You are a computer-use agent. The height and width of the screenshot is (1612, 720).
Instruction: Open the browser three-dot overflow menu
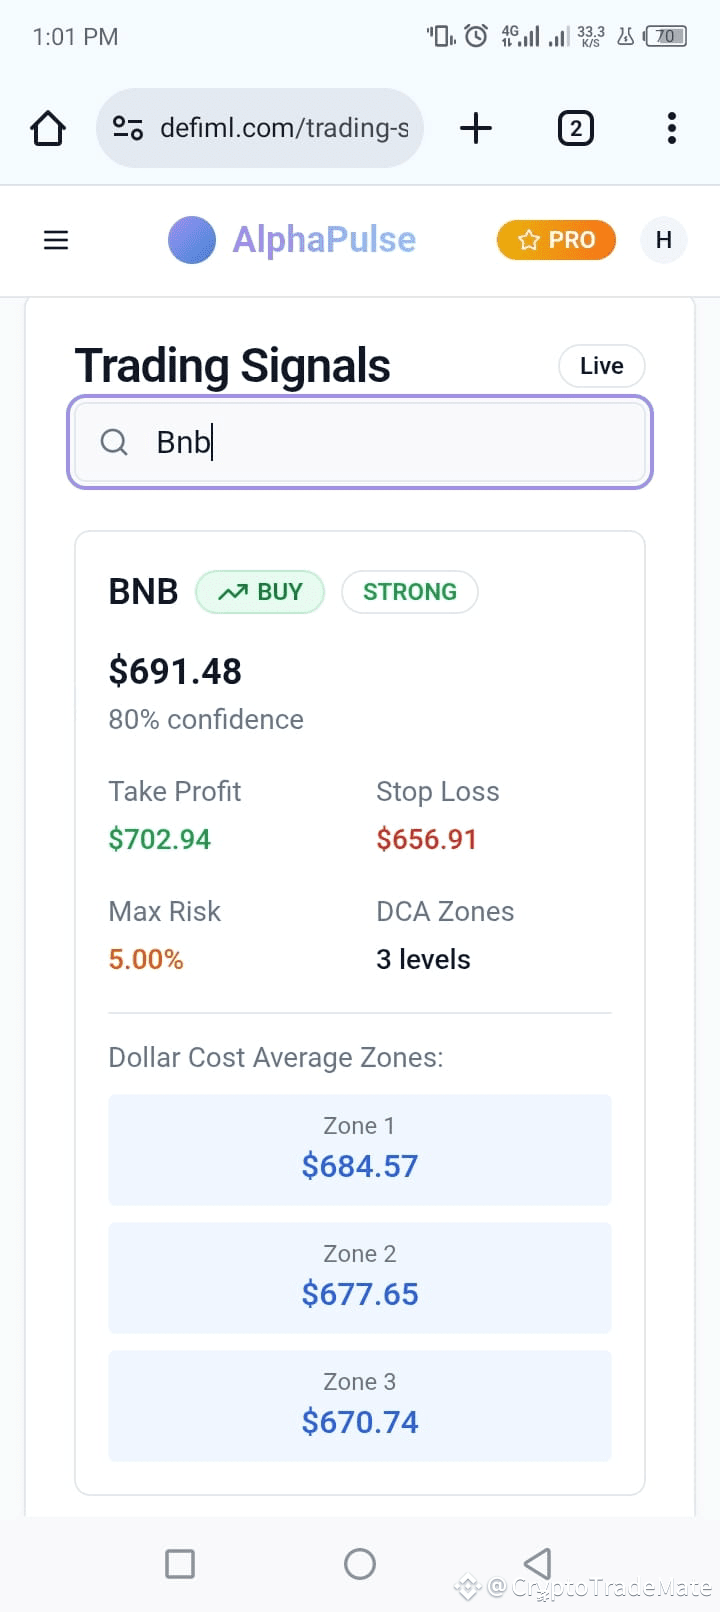tap(672, 128)
